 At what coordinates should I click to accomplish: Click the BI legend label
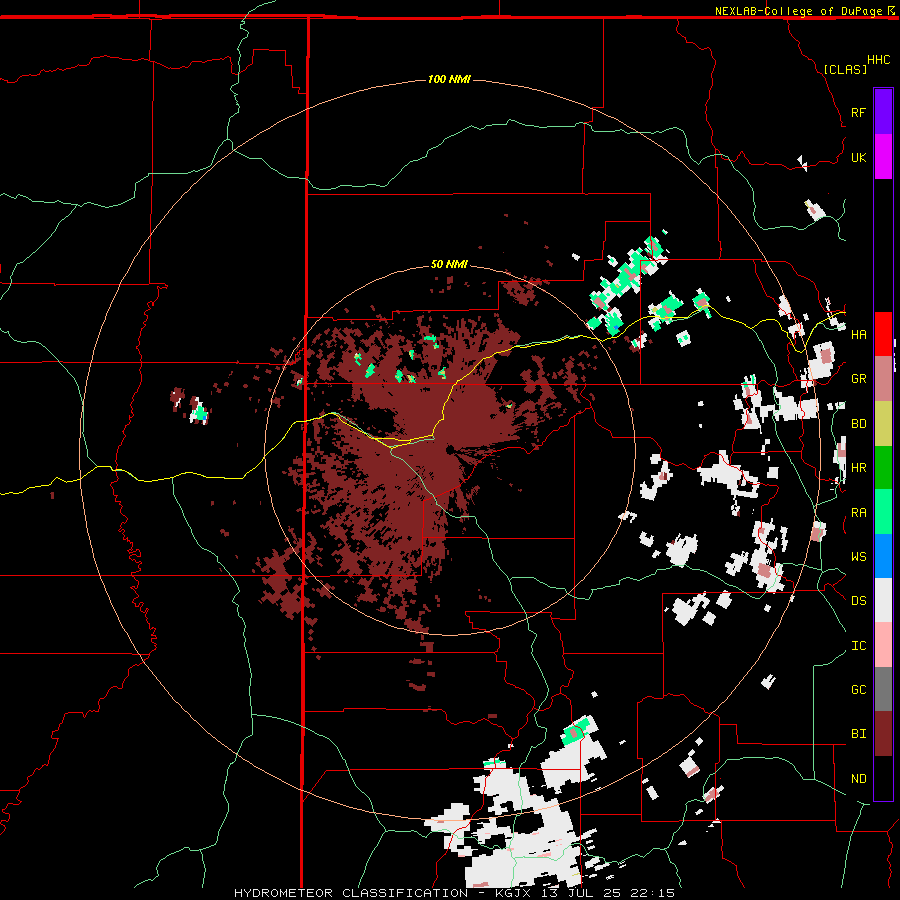(x=858, y=734)
